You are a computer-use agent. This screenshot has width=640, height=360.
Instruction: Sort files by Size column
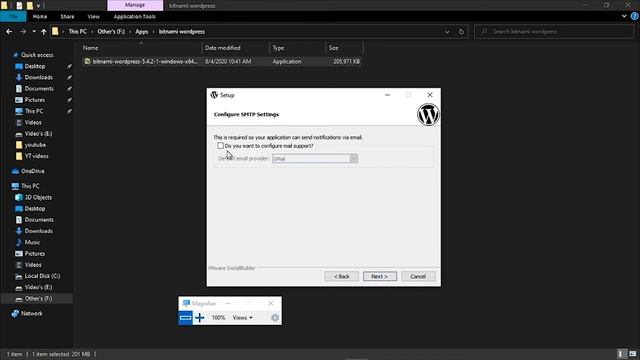[344, 48]
